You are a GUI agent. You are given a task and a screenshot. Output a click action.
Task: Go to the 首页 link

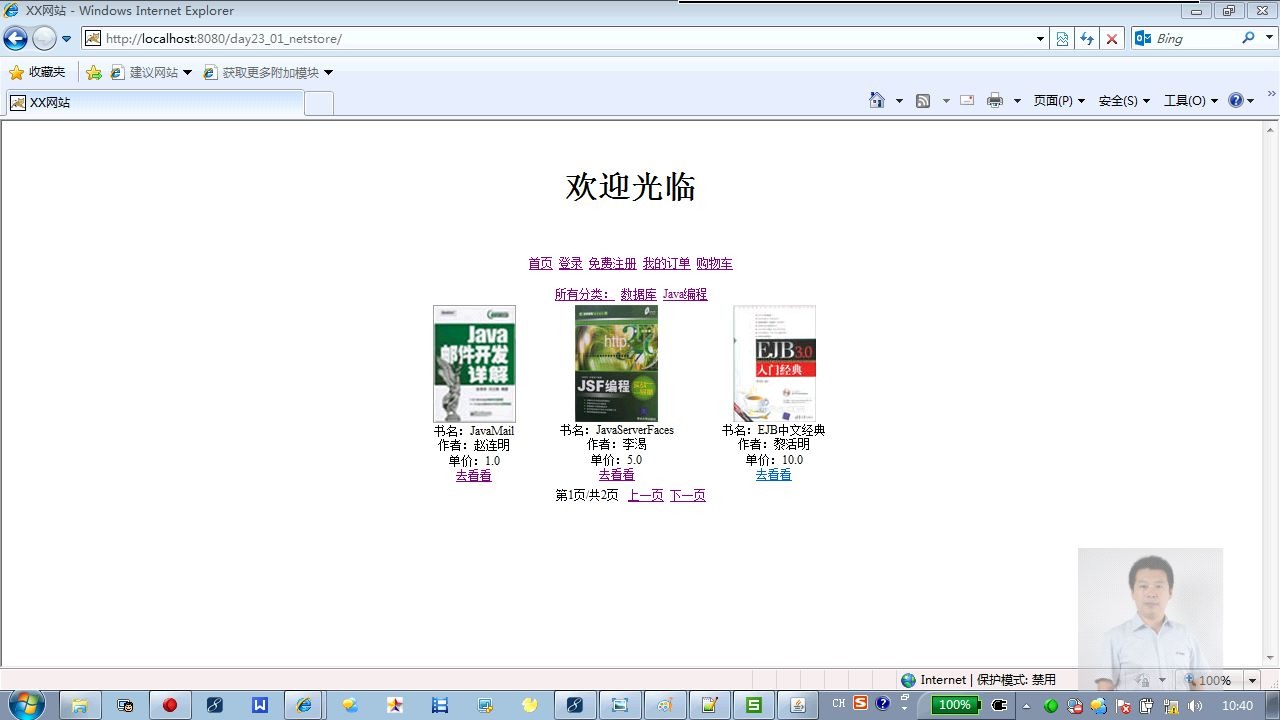click(540, 264)
